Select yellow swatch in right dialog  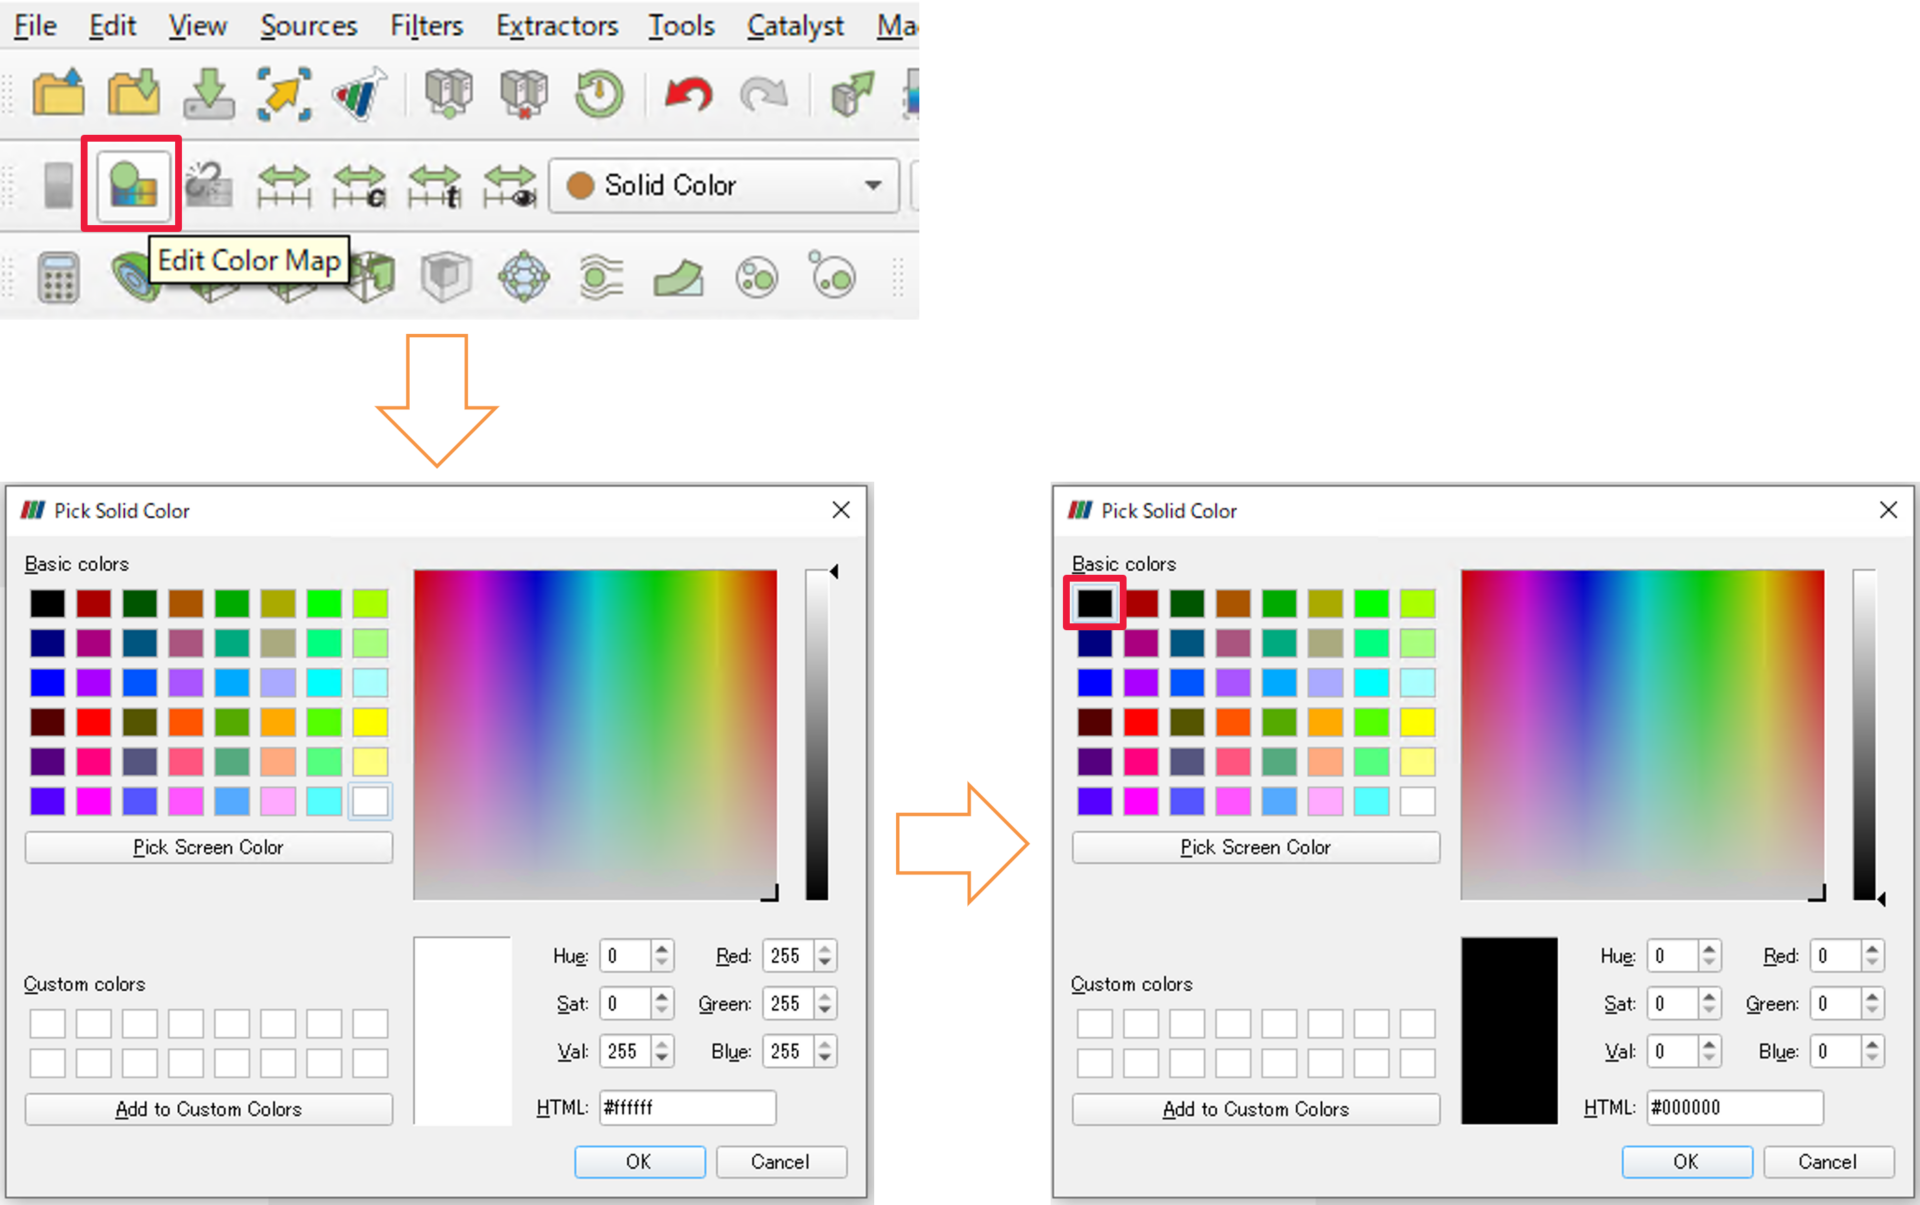pos(1417,722)
